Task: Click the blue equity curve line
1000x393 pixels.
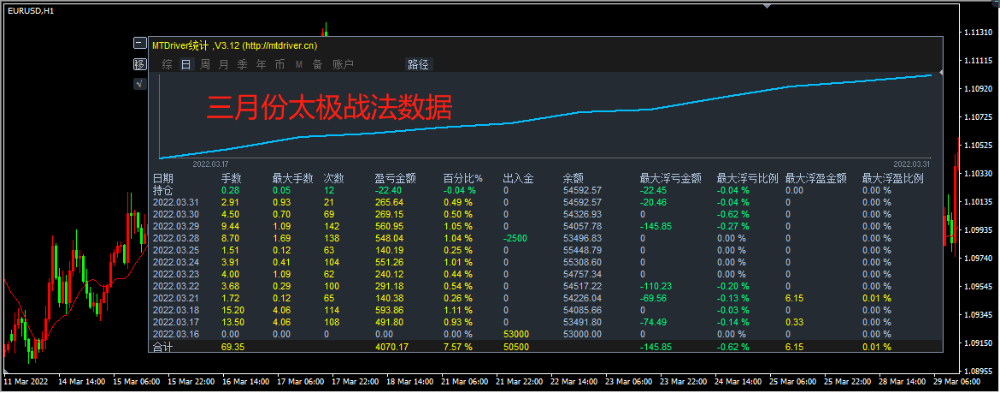Action: 545,116
